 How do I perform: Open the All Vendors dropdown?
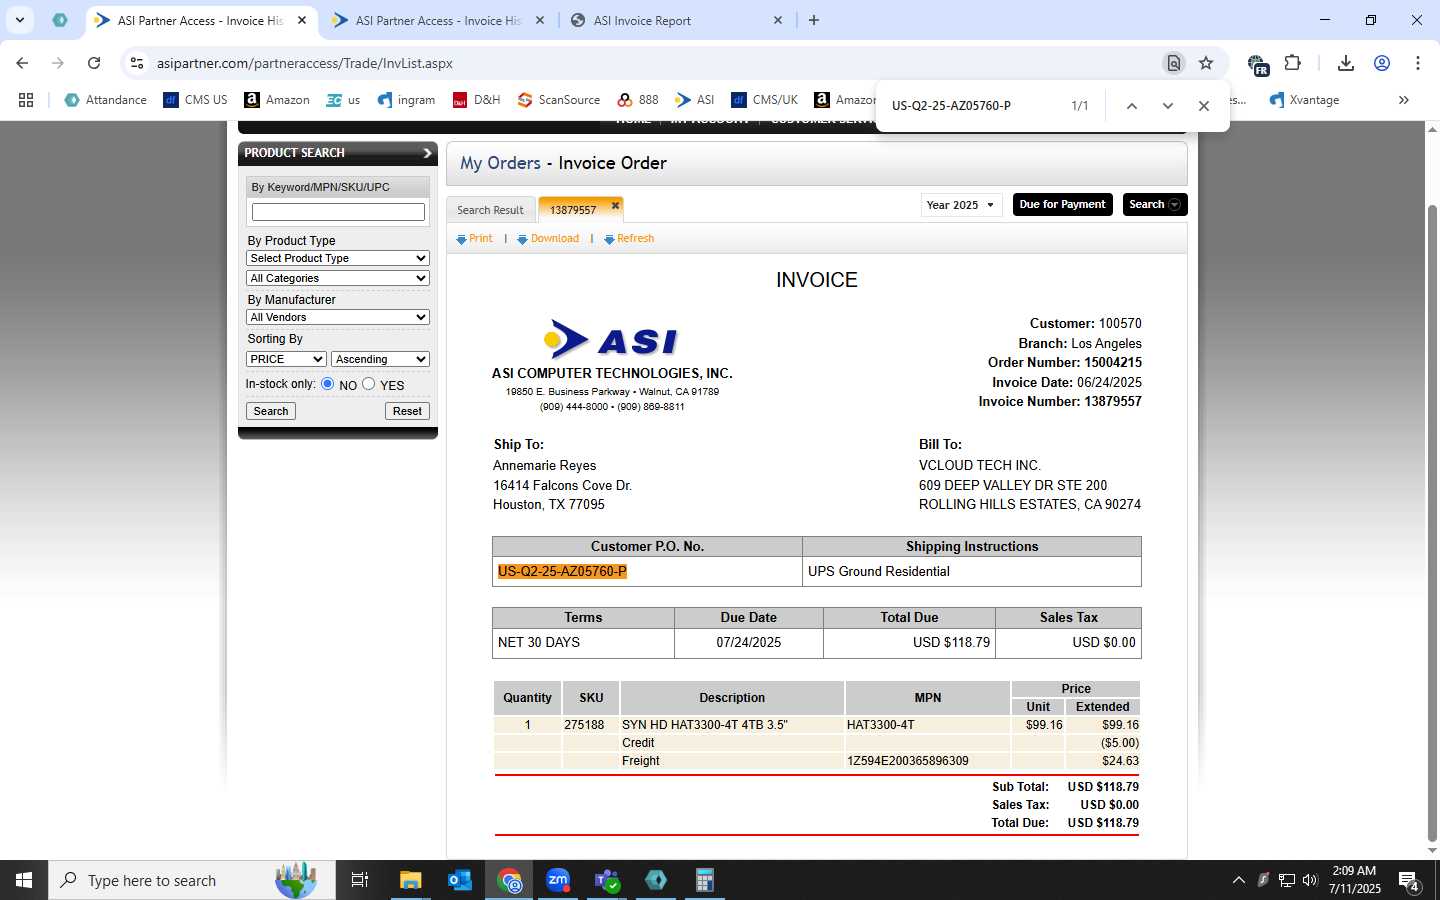338,317
